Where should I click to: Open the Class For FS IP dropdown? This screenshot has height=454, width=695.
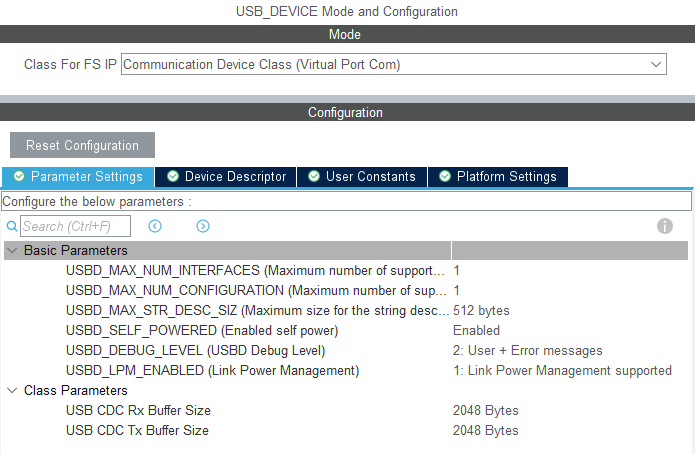394,64
